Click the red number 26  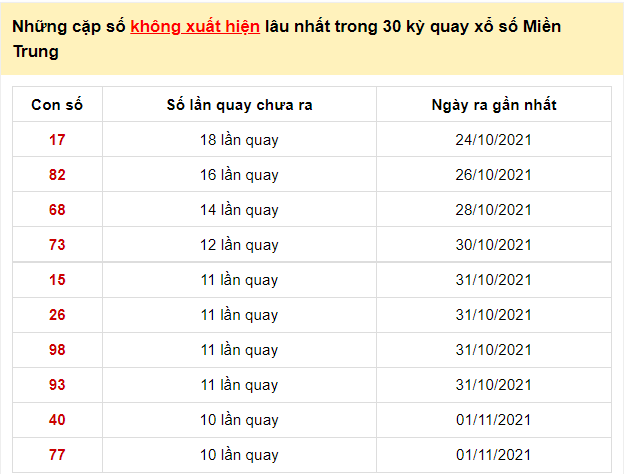57,315
